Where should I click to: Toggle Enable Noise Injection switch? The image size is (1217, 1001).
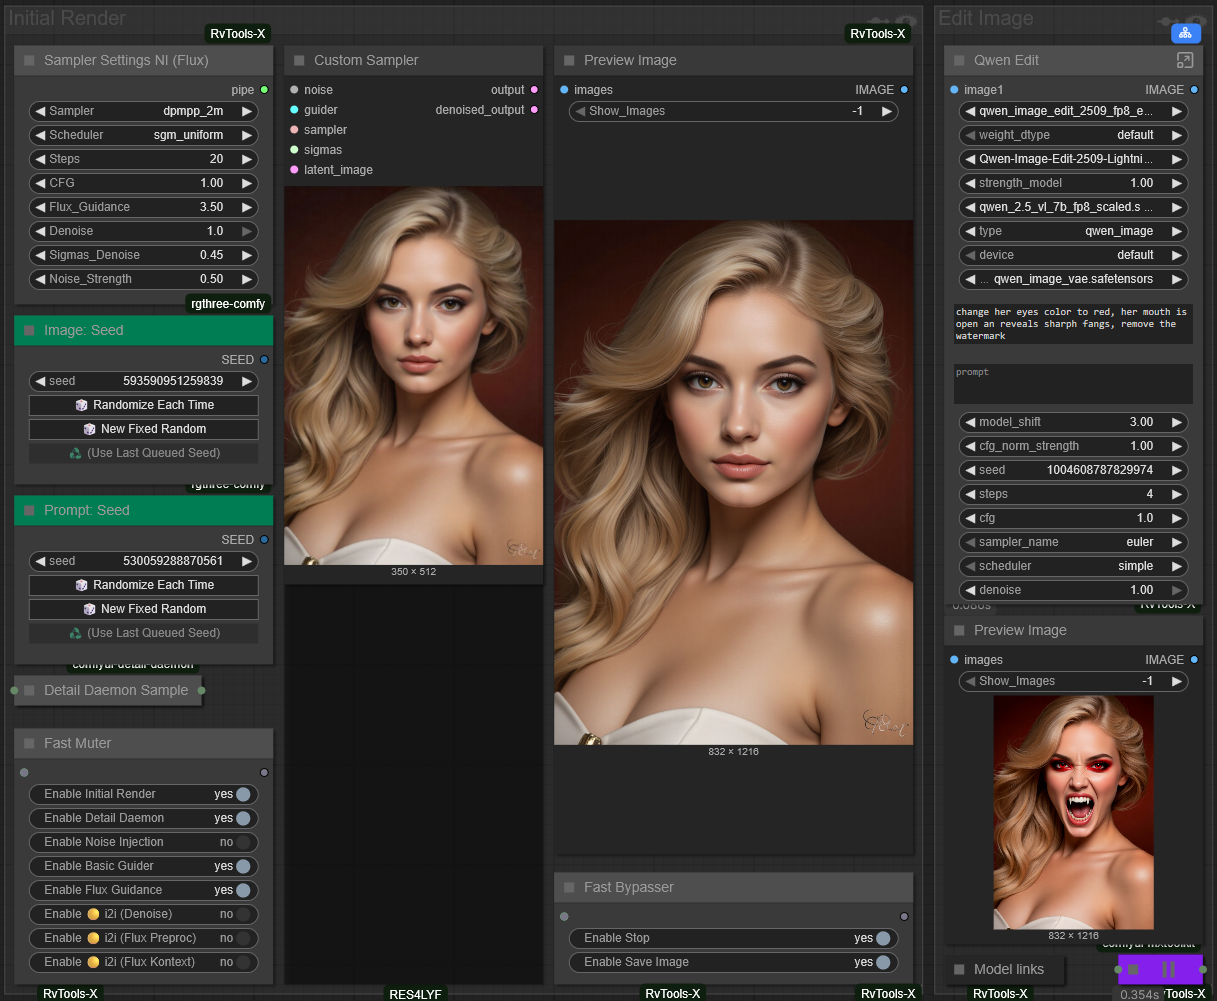tap(242, 842)
